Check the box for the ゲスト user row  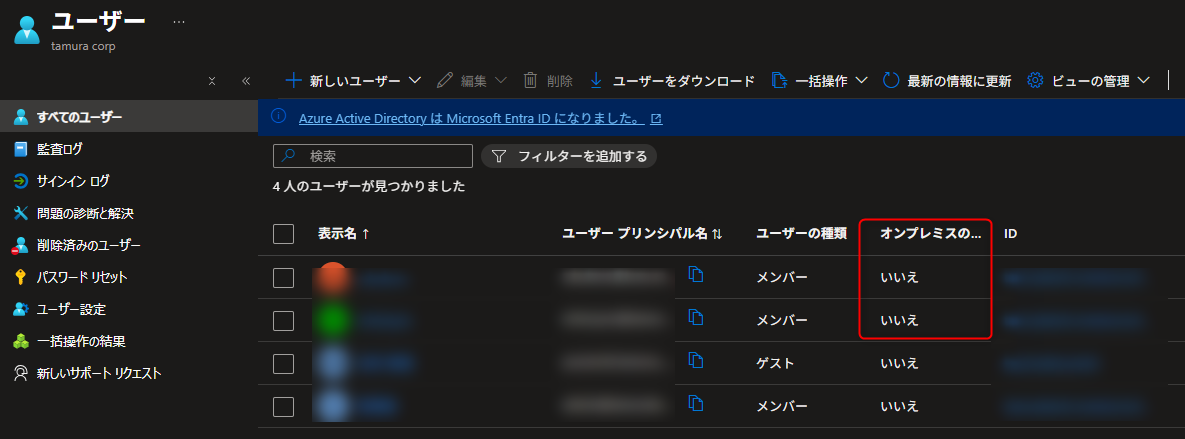point(283,364)
